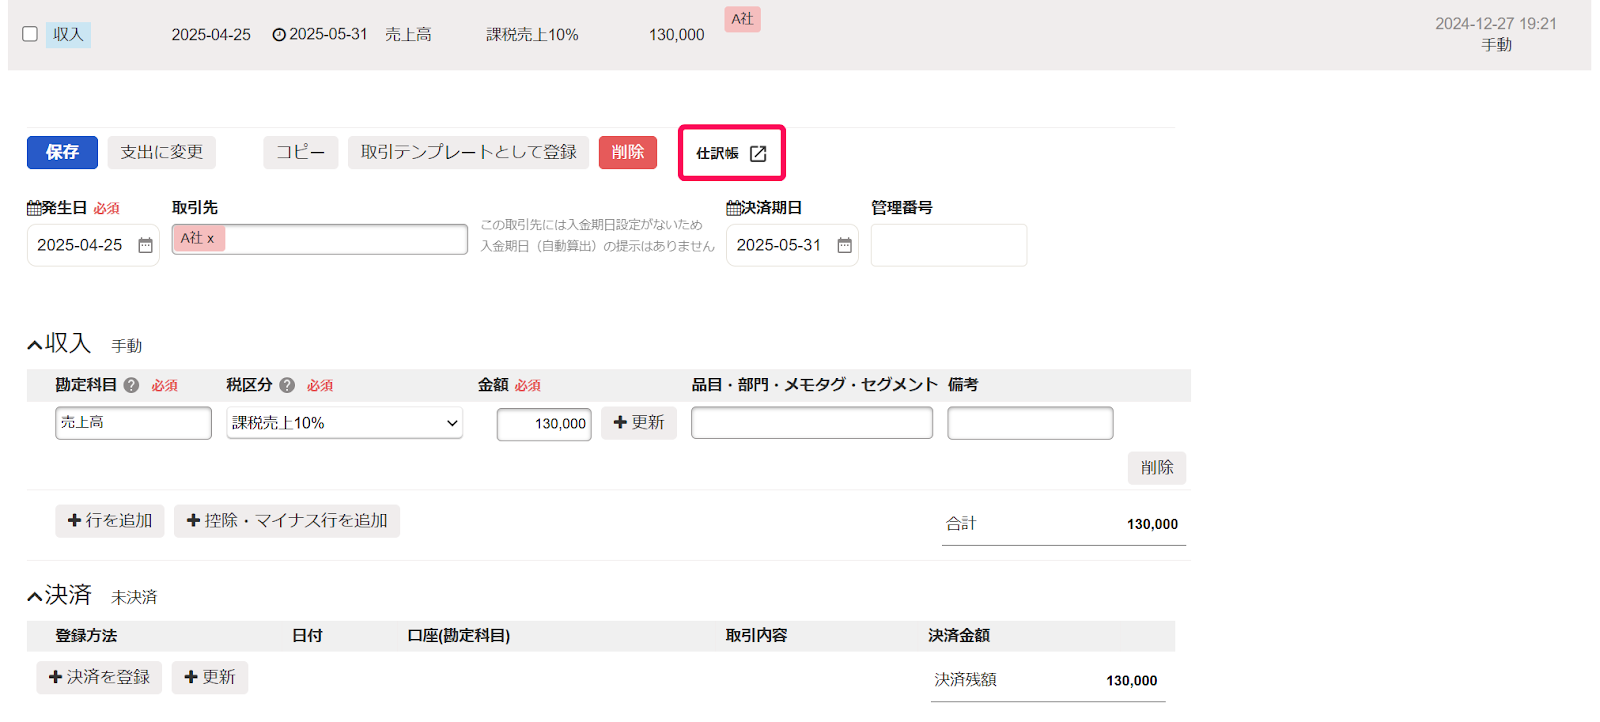Click the 更新 button next to the amount
The height and width of the screenshot is (722, 1600).
click(x=639, y=423)
